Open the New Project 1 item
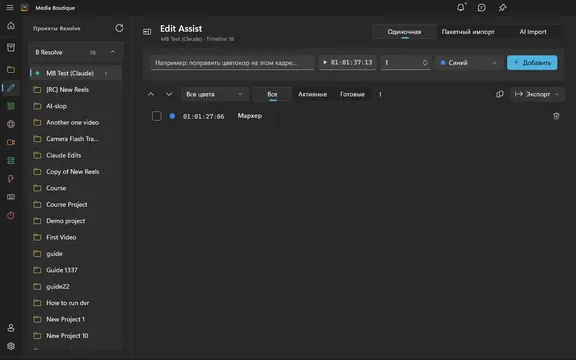 pyautogui.click(x=75, y=319)
